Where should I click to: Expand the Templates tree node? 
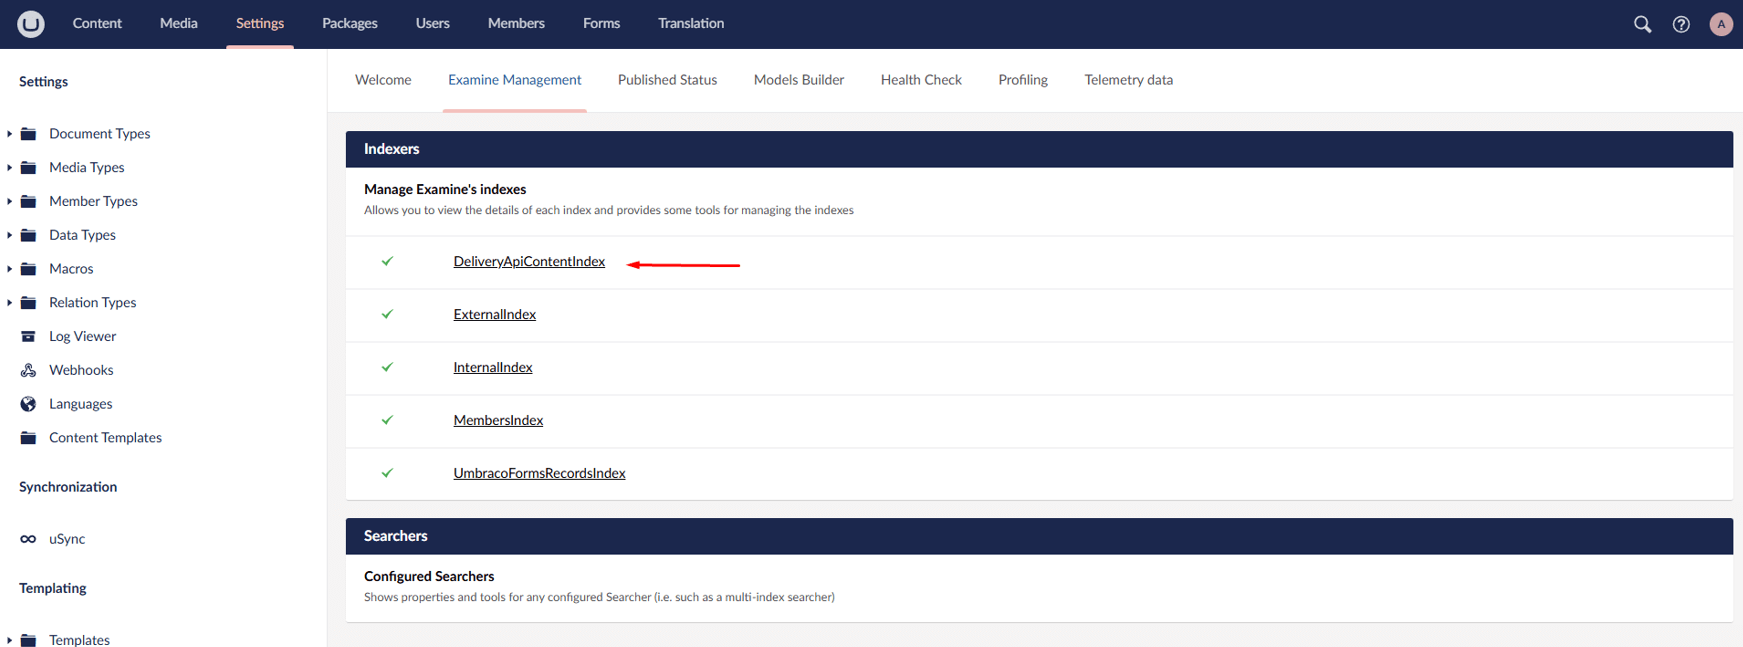[x=9, y=640]
